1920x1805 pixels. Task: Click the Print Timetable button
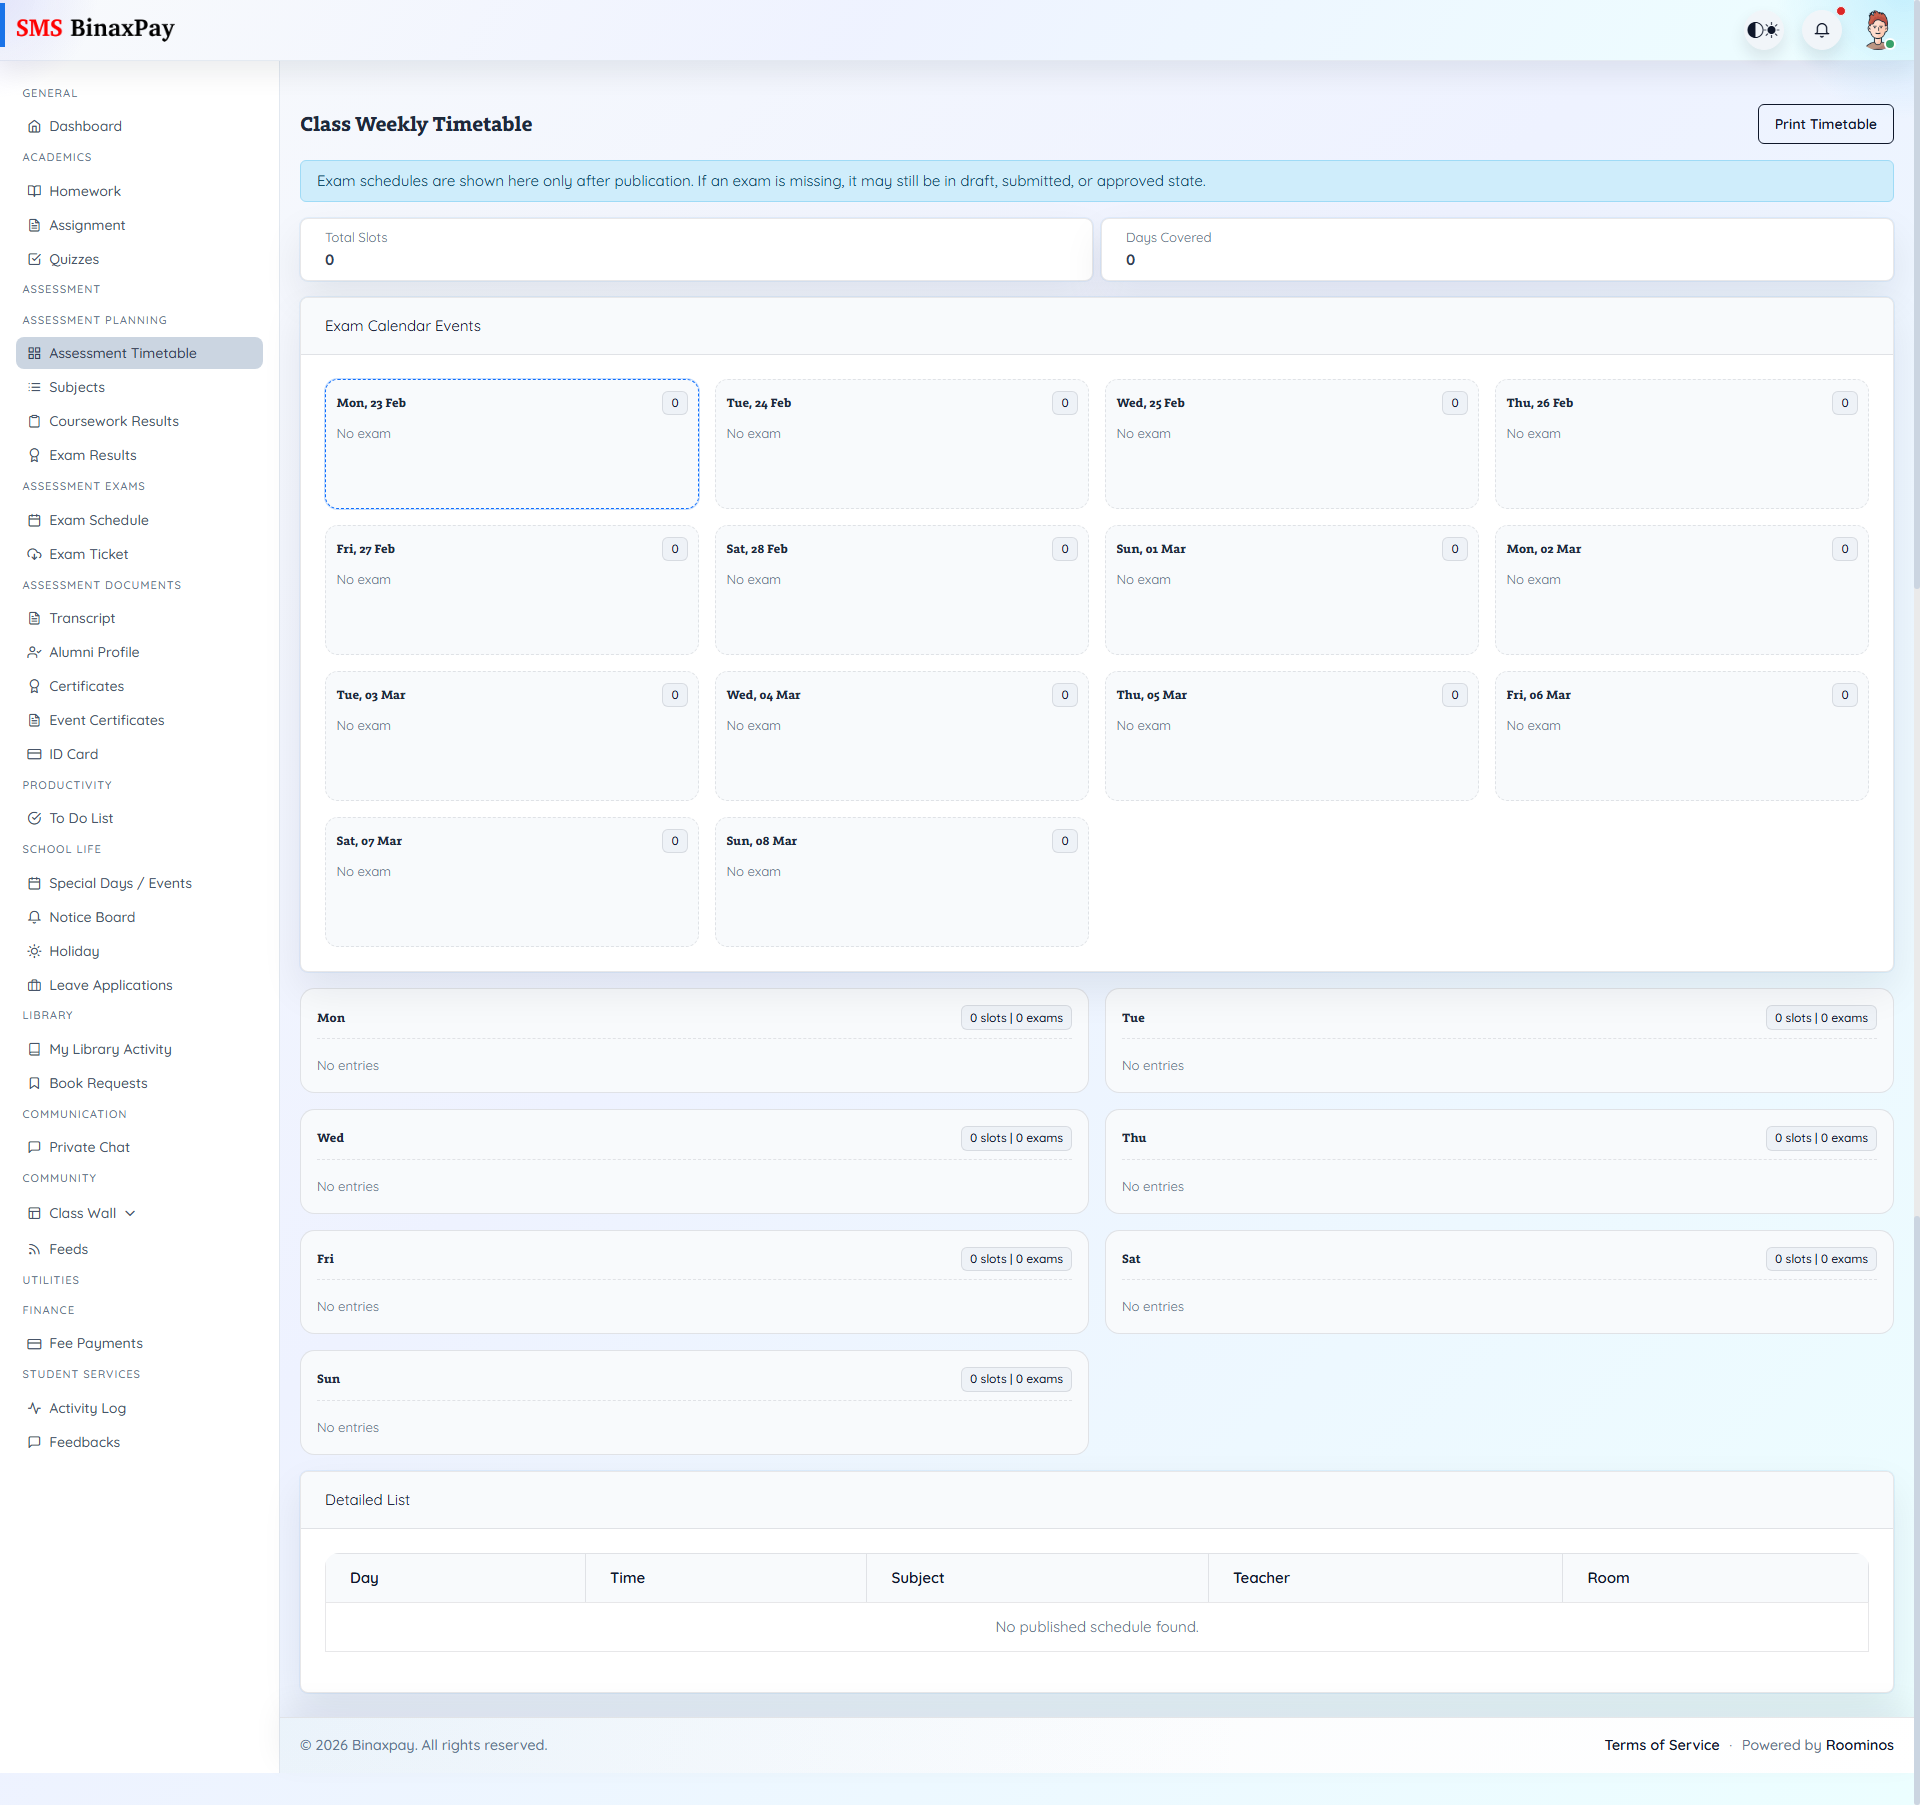1825,124
